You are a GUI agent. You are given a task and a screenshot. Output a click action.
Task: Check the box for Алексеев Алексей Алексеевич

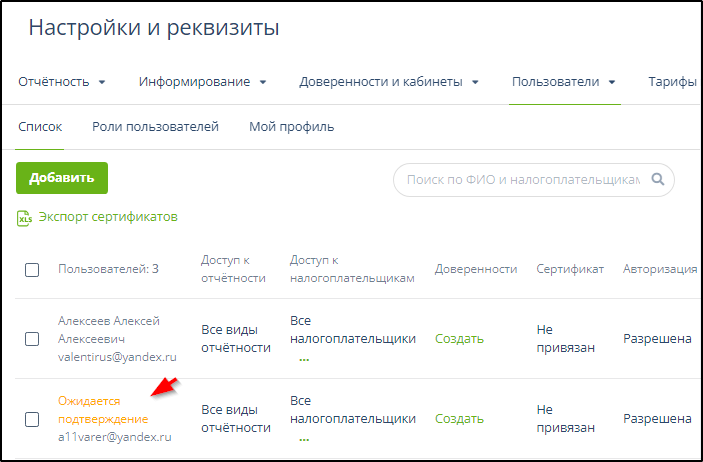point(32,338)
